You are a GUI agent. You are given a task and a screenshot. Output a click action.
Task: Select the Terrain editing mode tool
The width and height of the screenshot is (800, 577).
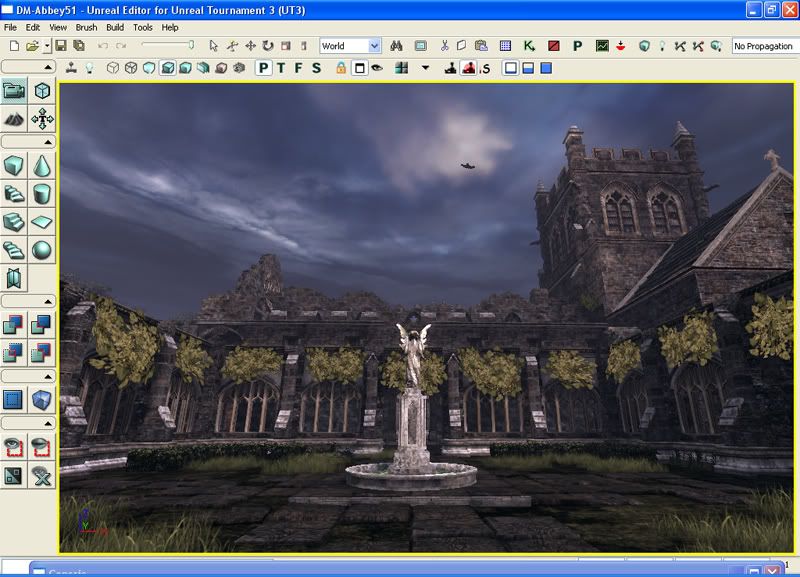tap(14, 119)
